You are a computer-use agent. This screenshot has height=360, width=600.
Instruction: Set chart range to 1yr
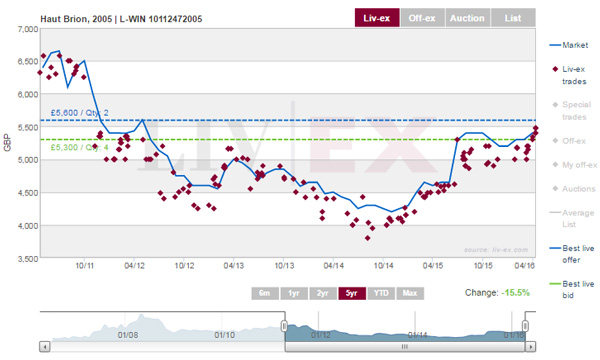click(294, 293)
